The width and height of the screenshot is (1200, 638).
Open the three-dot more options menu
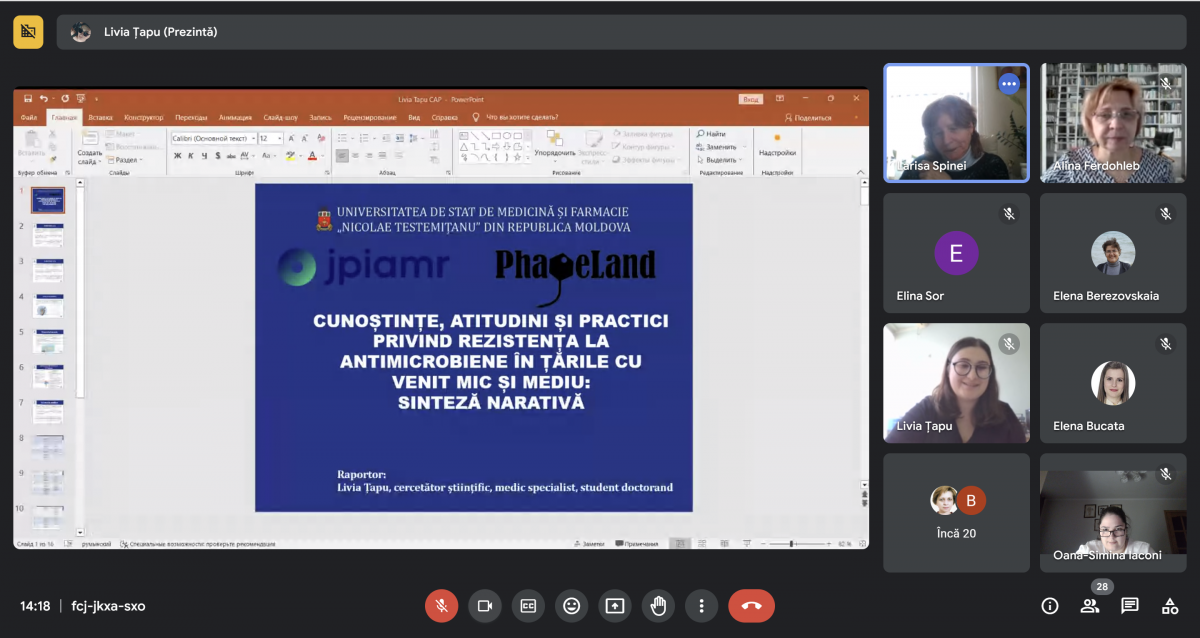702,605
